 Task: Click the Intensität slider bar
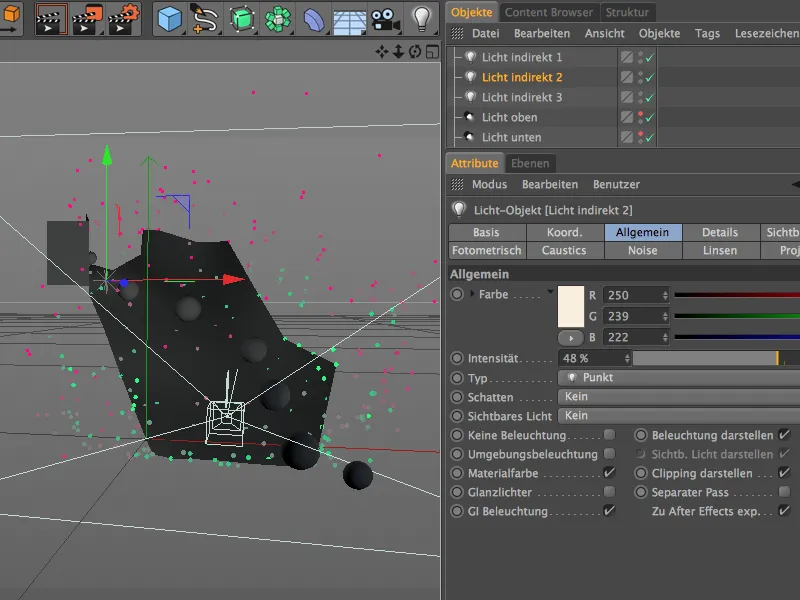click(716, 358)
